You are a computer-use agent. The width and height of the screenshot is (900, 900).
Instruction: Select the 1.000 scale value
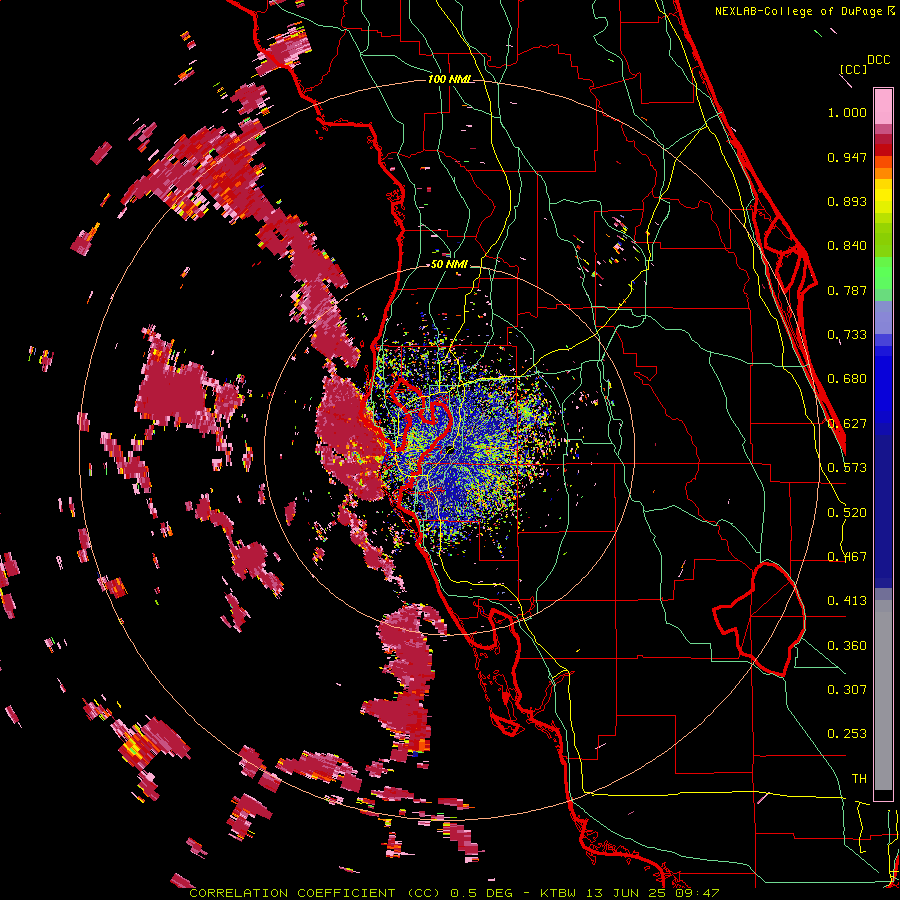click(x=847, y=112)
